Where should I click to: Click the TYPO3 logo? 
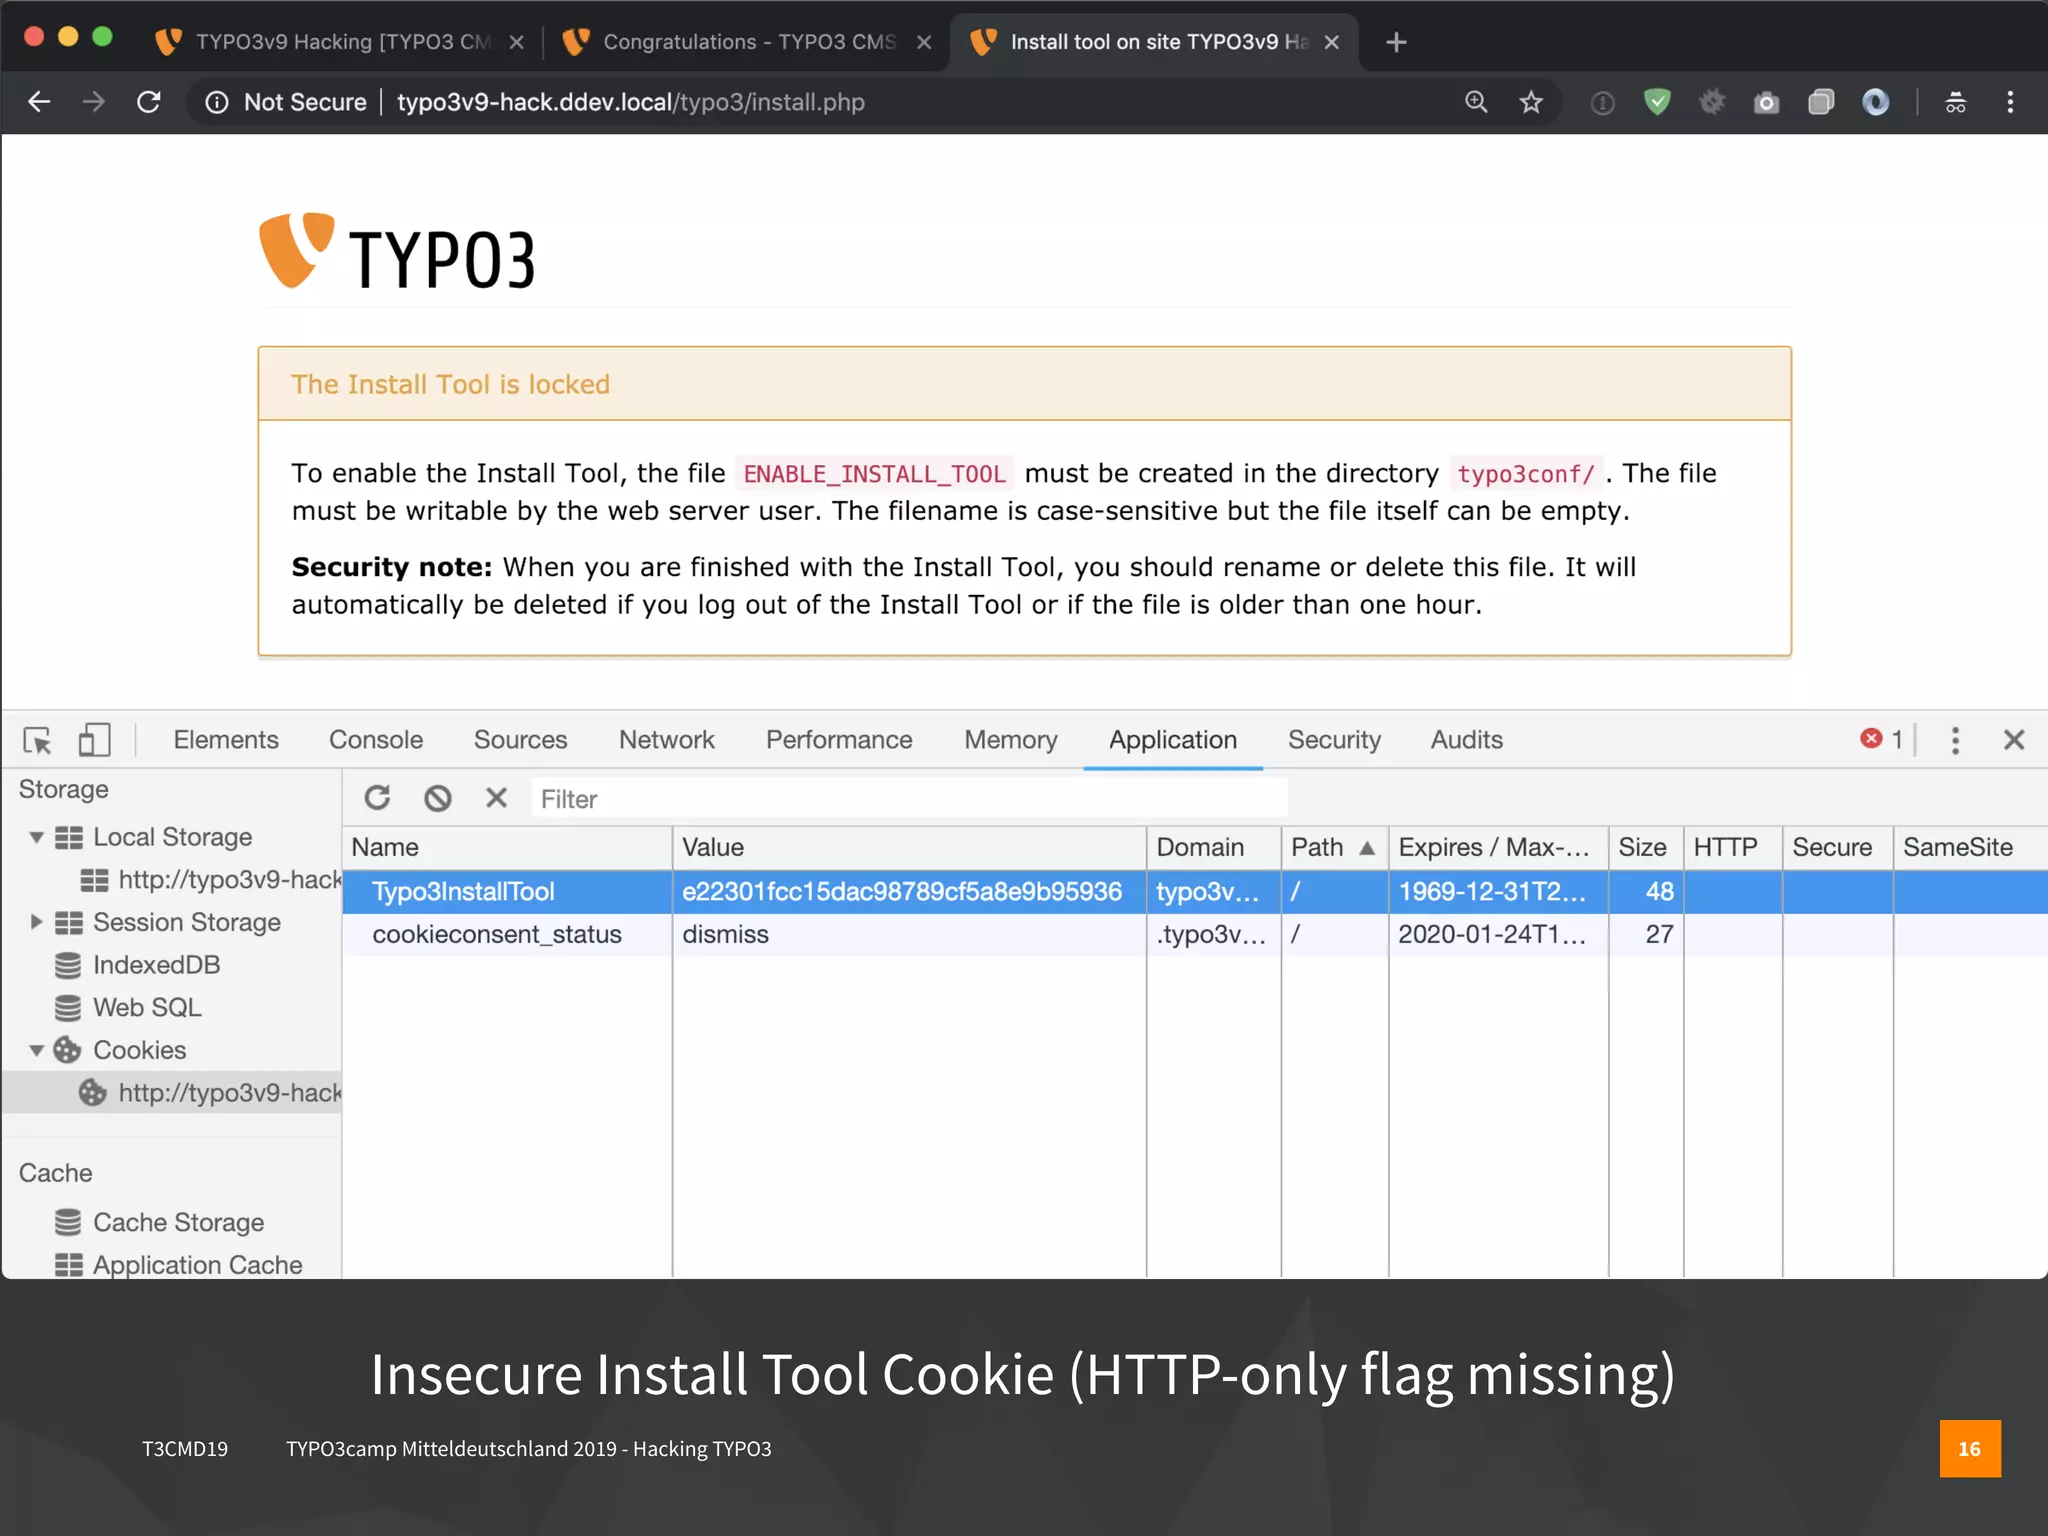pos(397,252)
